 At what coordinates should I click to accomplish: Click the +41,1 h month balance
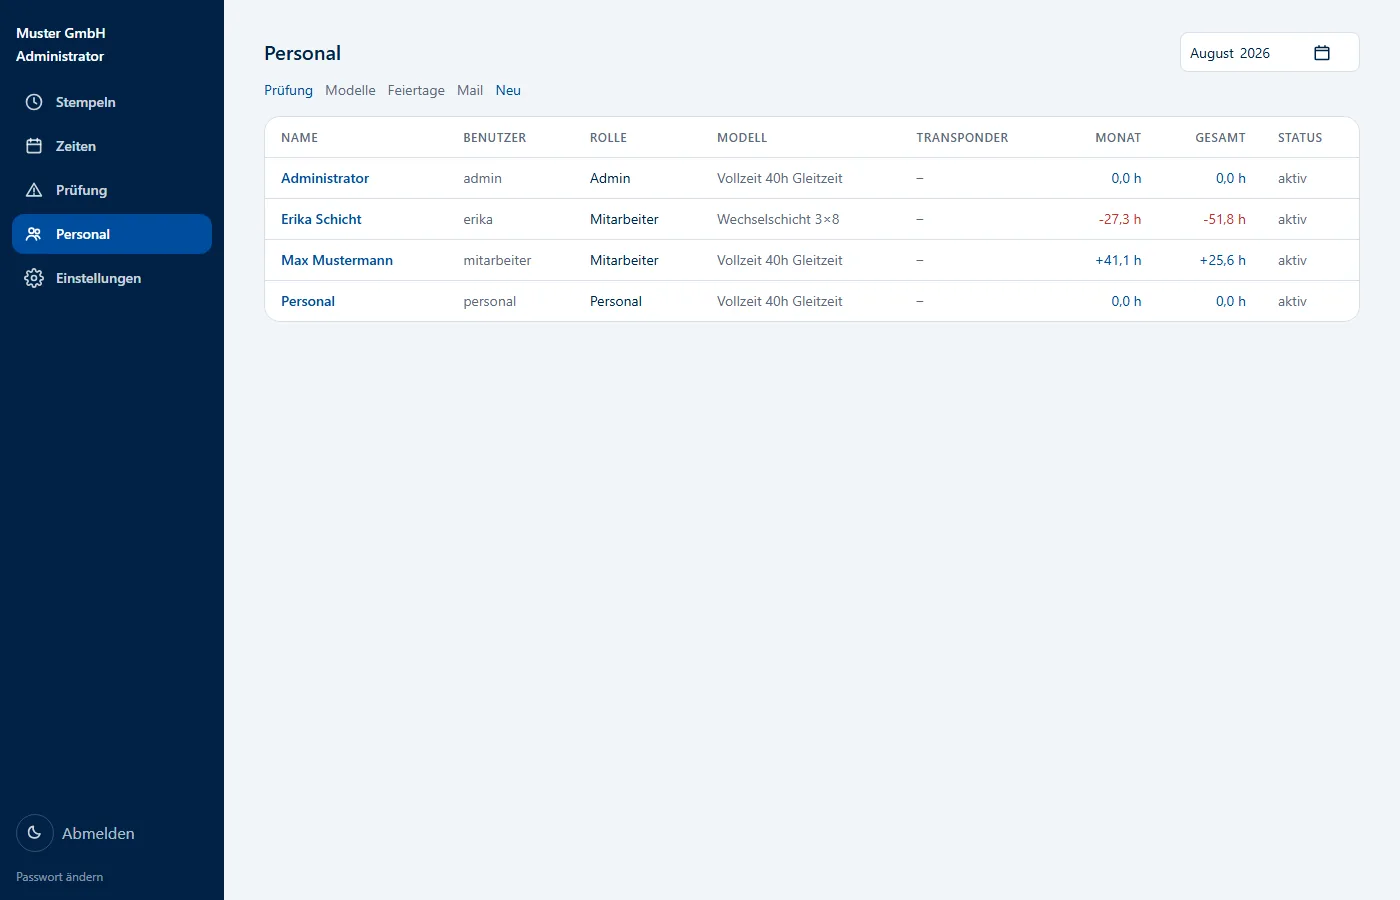pyautogui.click(x=1118, y=260)
